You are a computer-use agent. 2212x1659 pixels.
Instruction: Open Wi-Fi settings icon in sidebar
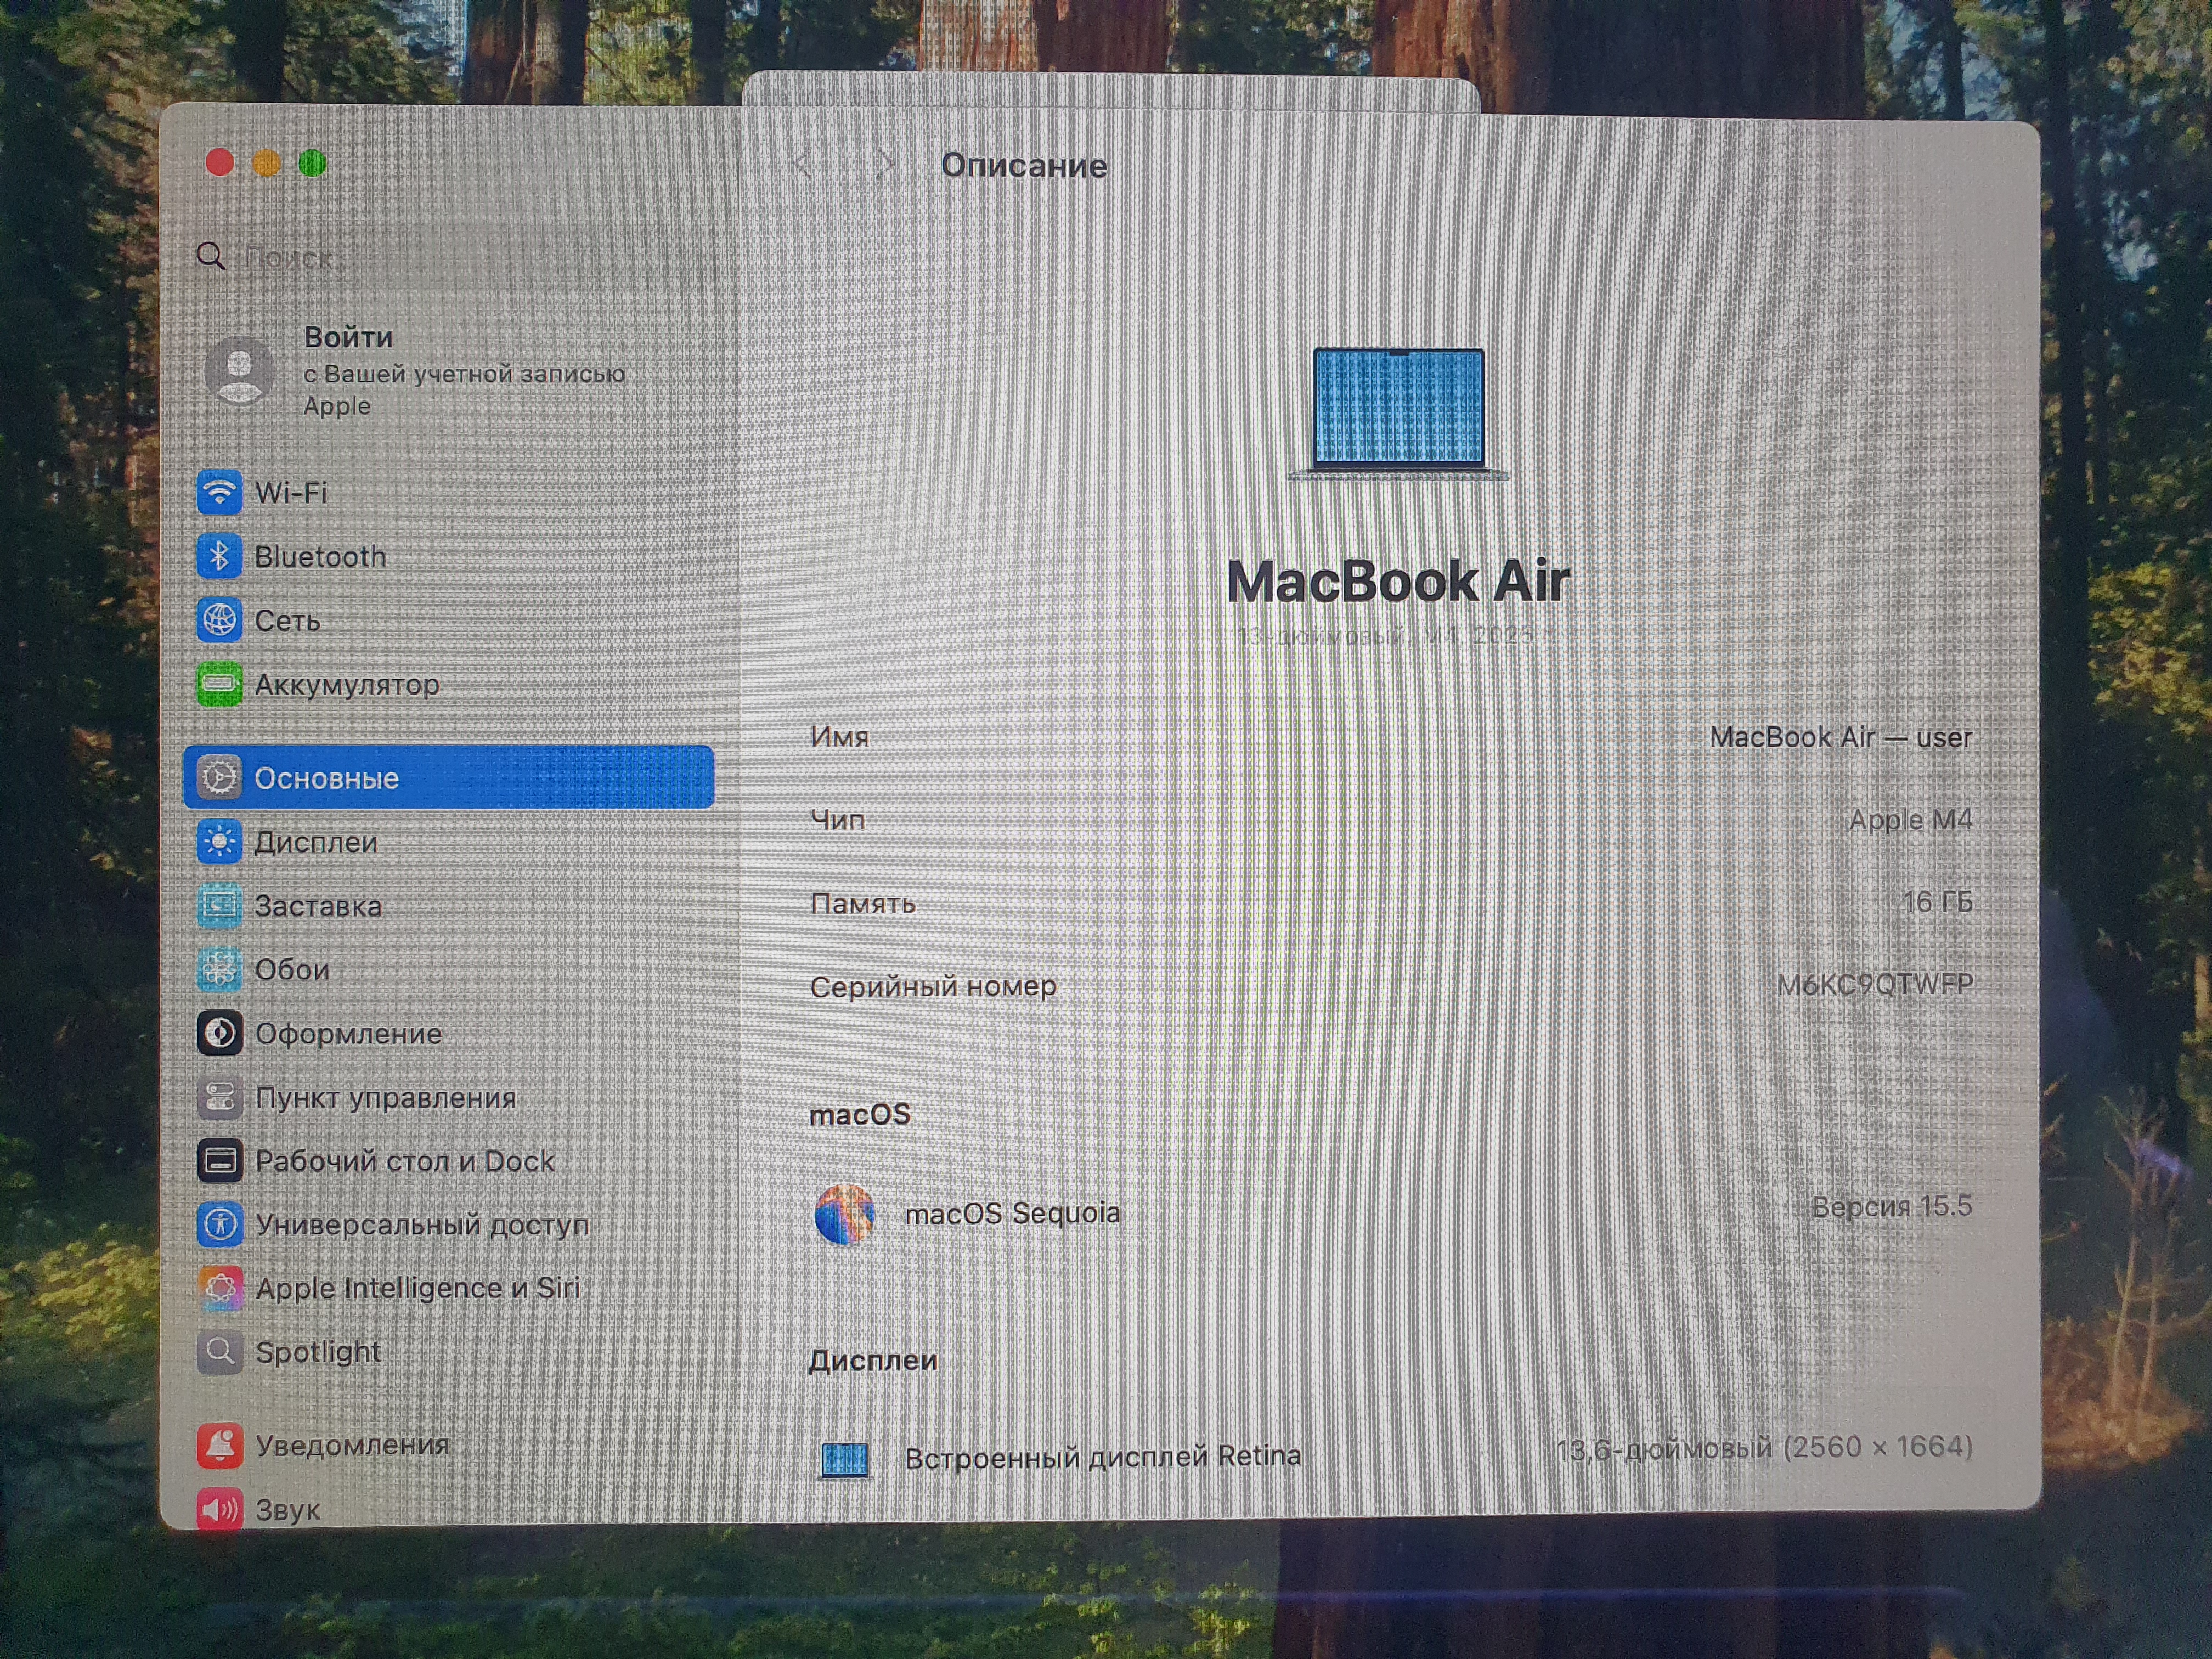(x=219, y=492)
